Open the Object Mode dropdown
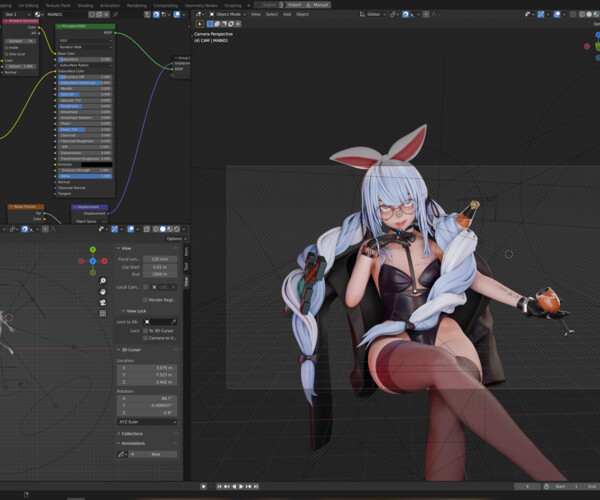Viewport: 600px width, 500px height. pos(228,15)
